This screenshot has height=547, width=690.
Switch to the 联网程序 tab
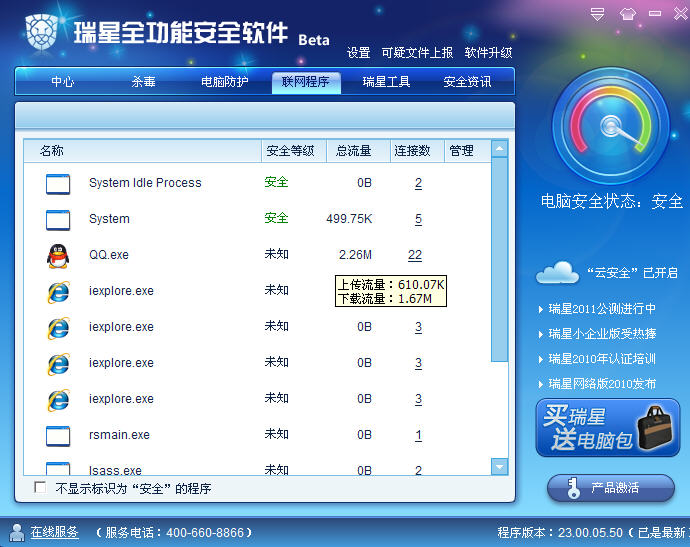click(x=306, y=82)
